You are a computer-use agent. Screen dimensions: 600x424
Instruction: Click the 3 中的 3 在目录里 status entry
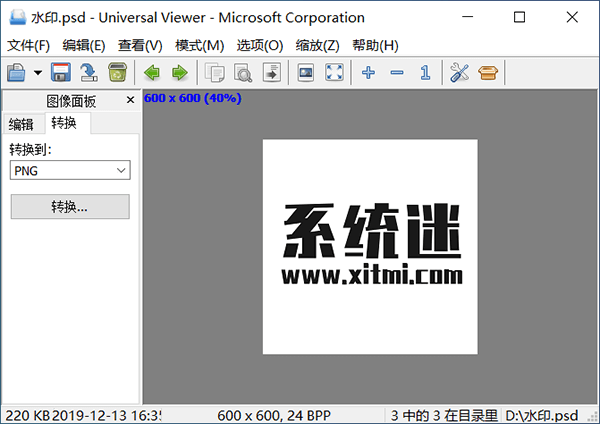[443, 416]
